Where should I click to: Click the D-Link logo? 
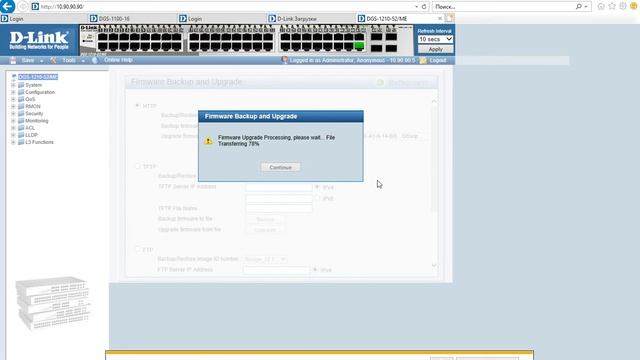[39, 40]
